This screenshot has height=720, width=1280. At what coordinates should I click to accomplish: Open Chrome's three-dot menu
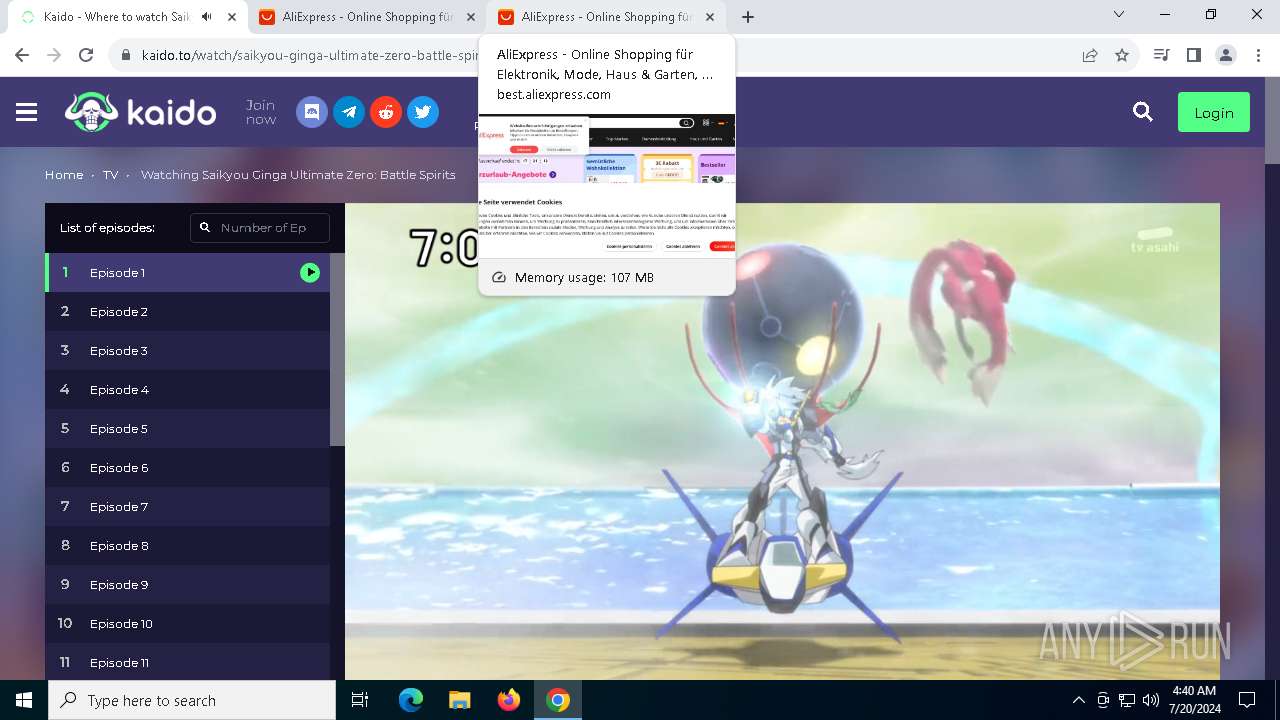[x=1257, y=55]
